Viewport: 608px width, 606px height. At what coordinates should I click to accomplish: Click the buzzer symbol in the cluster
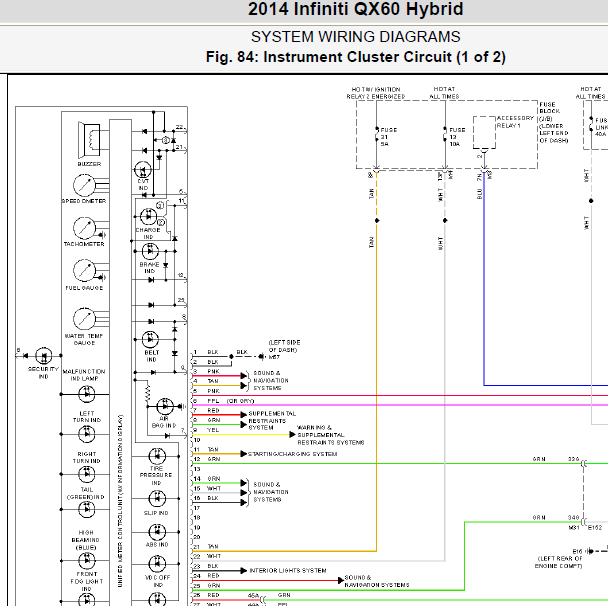point(89,139)
